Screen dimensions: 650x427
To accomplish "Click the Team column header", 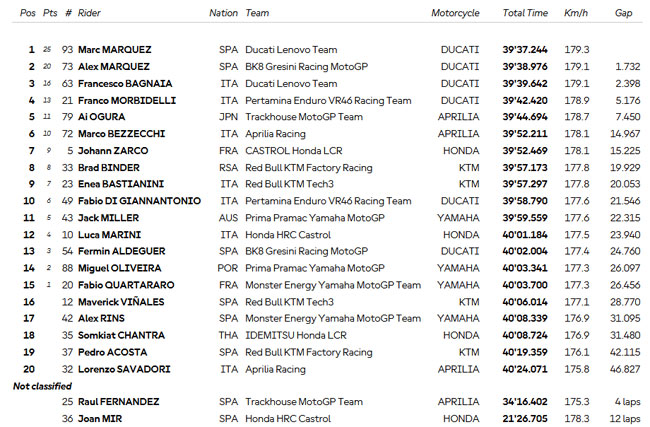I will point(257,13).
